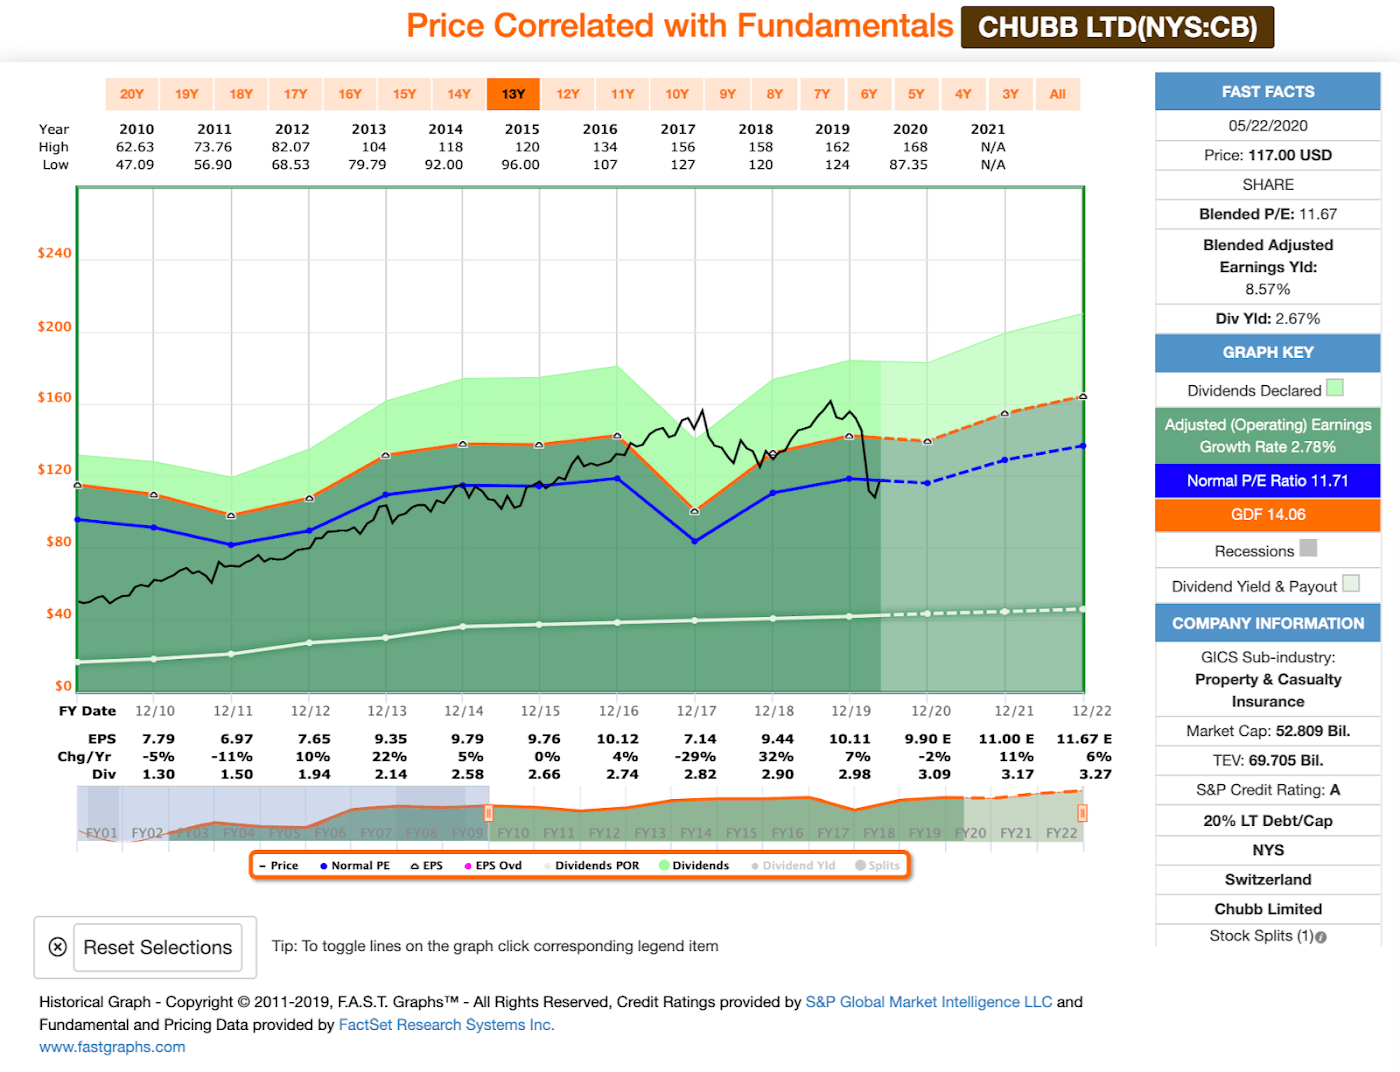This screenshot has height=1072, width=1400.
Task: Click the Reset Selections button
Action: pos(158,947)
